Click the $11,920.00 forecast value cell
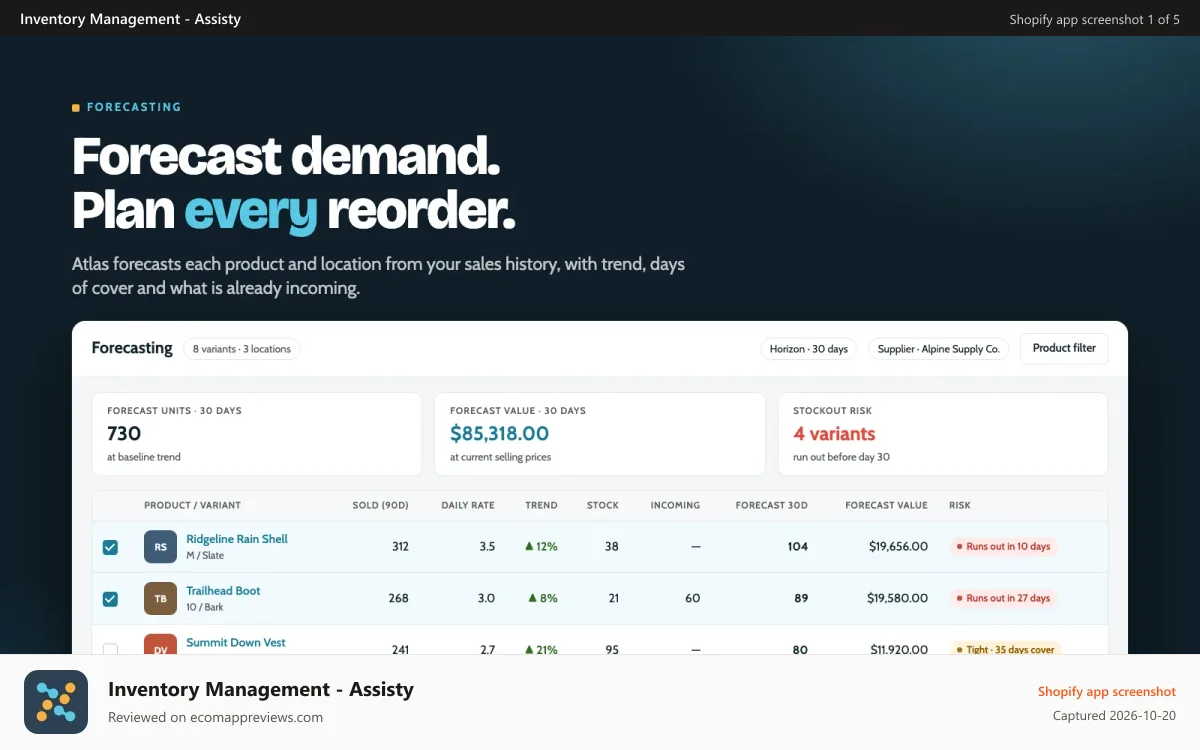This screenshot has width=1200, height=750. coord(898,650)
